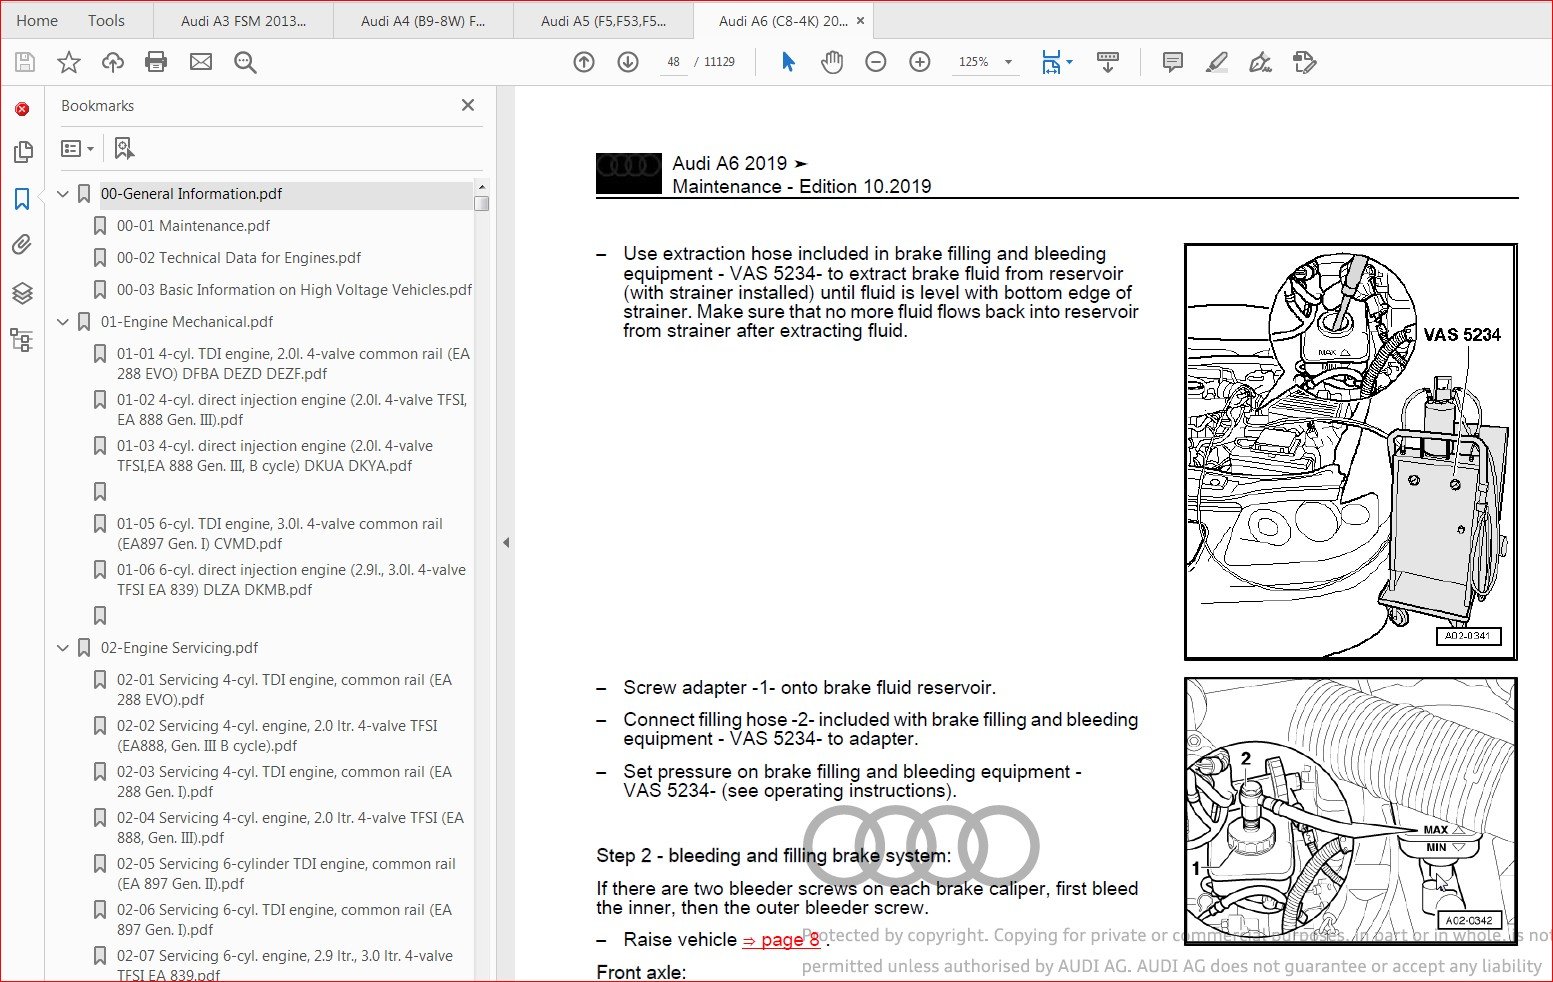
Task: Open the model tree panel icon
Action: pyautogui.click(x=22, y=340)
